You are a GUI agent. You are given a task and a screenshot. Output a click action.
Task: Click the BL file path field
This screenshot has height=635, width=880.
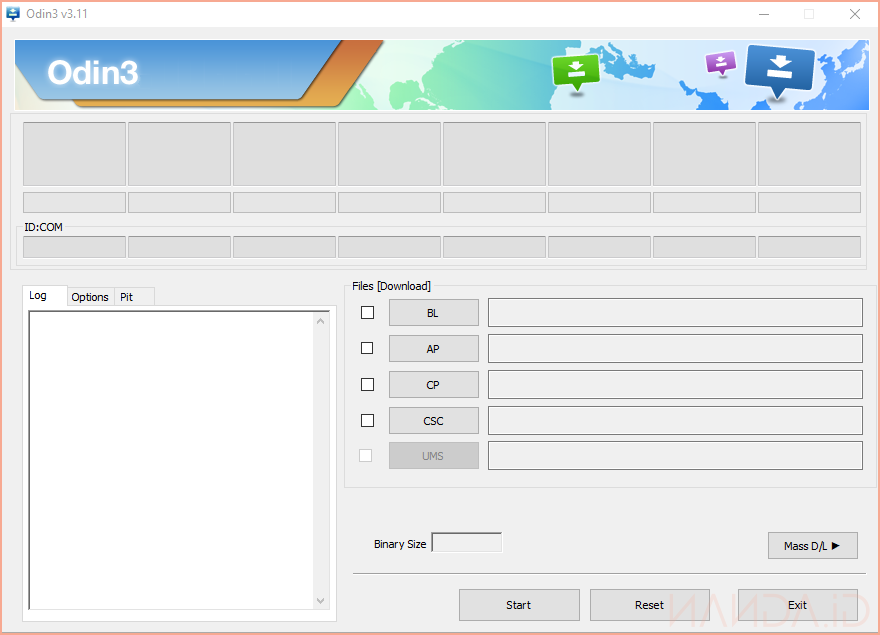pyautogui.click(x=674, y=313)
